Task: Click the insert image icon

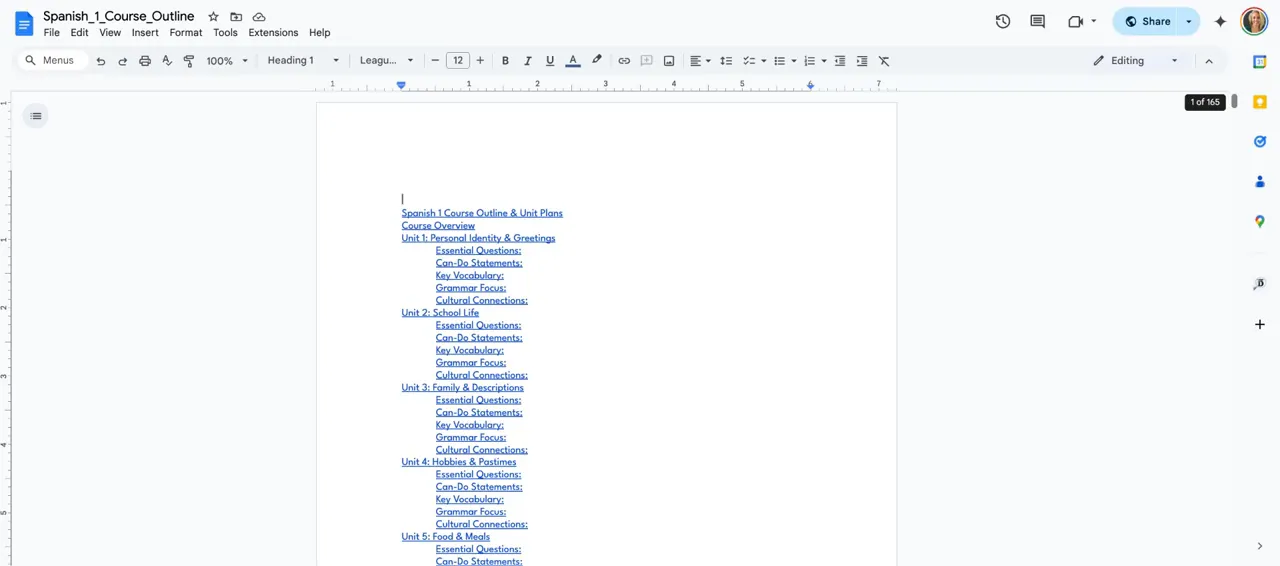Action: click(669, 61)
